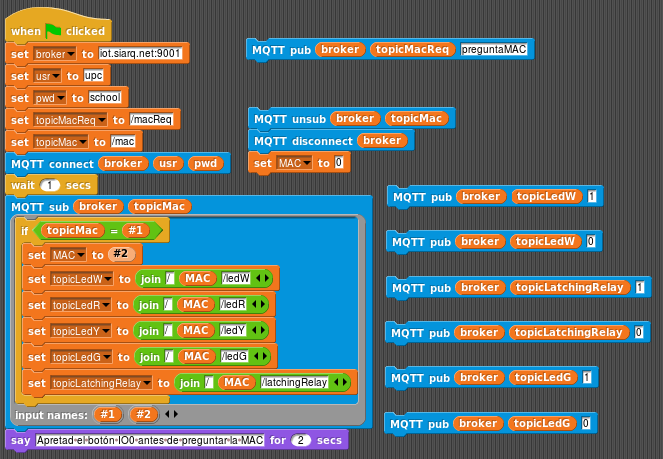
Task: Click the pwd variable in MQTT connect
Action: (x=205, y=163)
